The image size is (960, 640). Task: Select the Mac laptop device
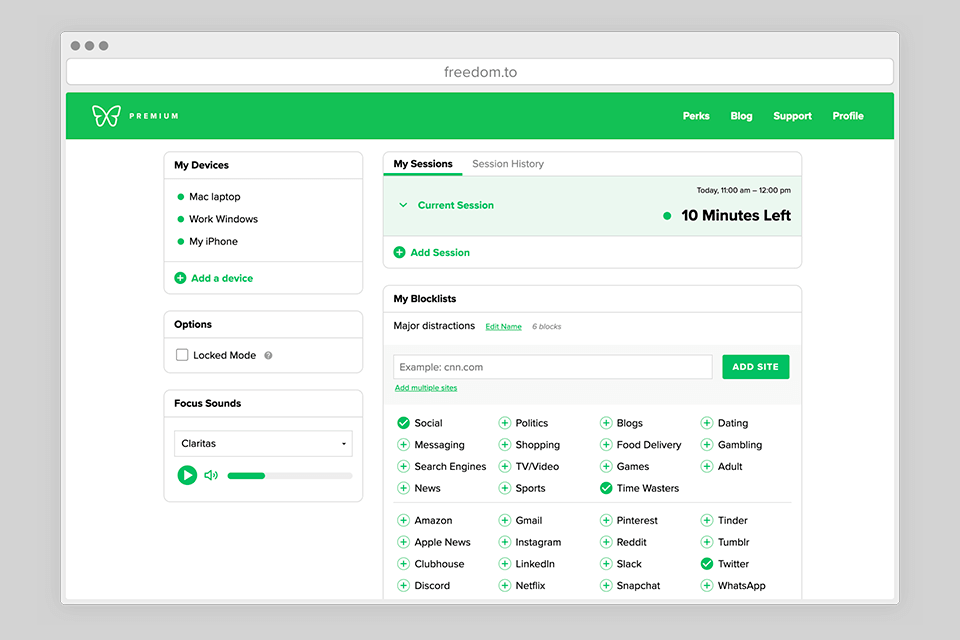click(x=214, y=197)
